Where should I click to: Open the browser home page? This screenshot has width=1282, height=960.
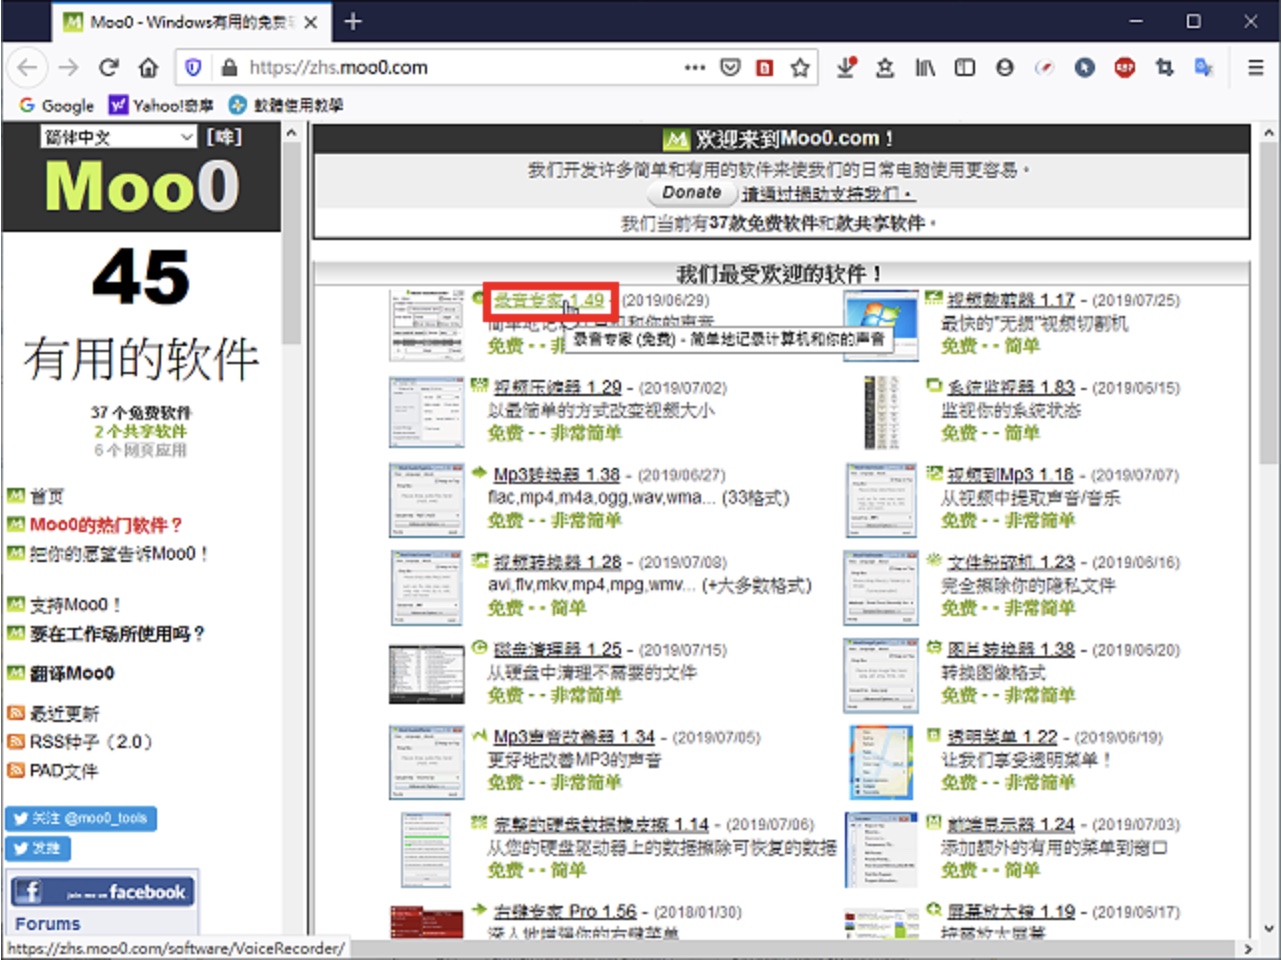pos(148,67)
